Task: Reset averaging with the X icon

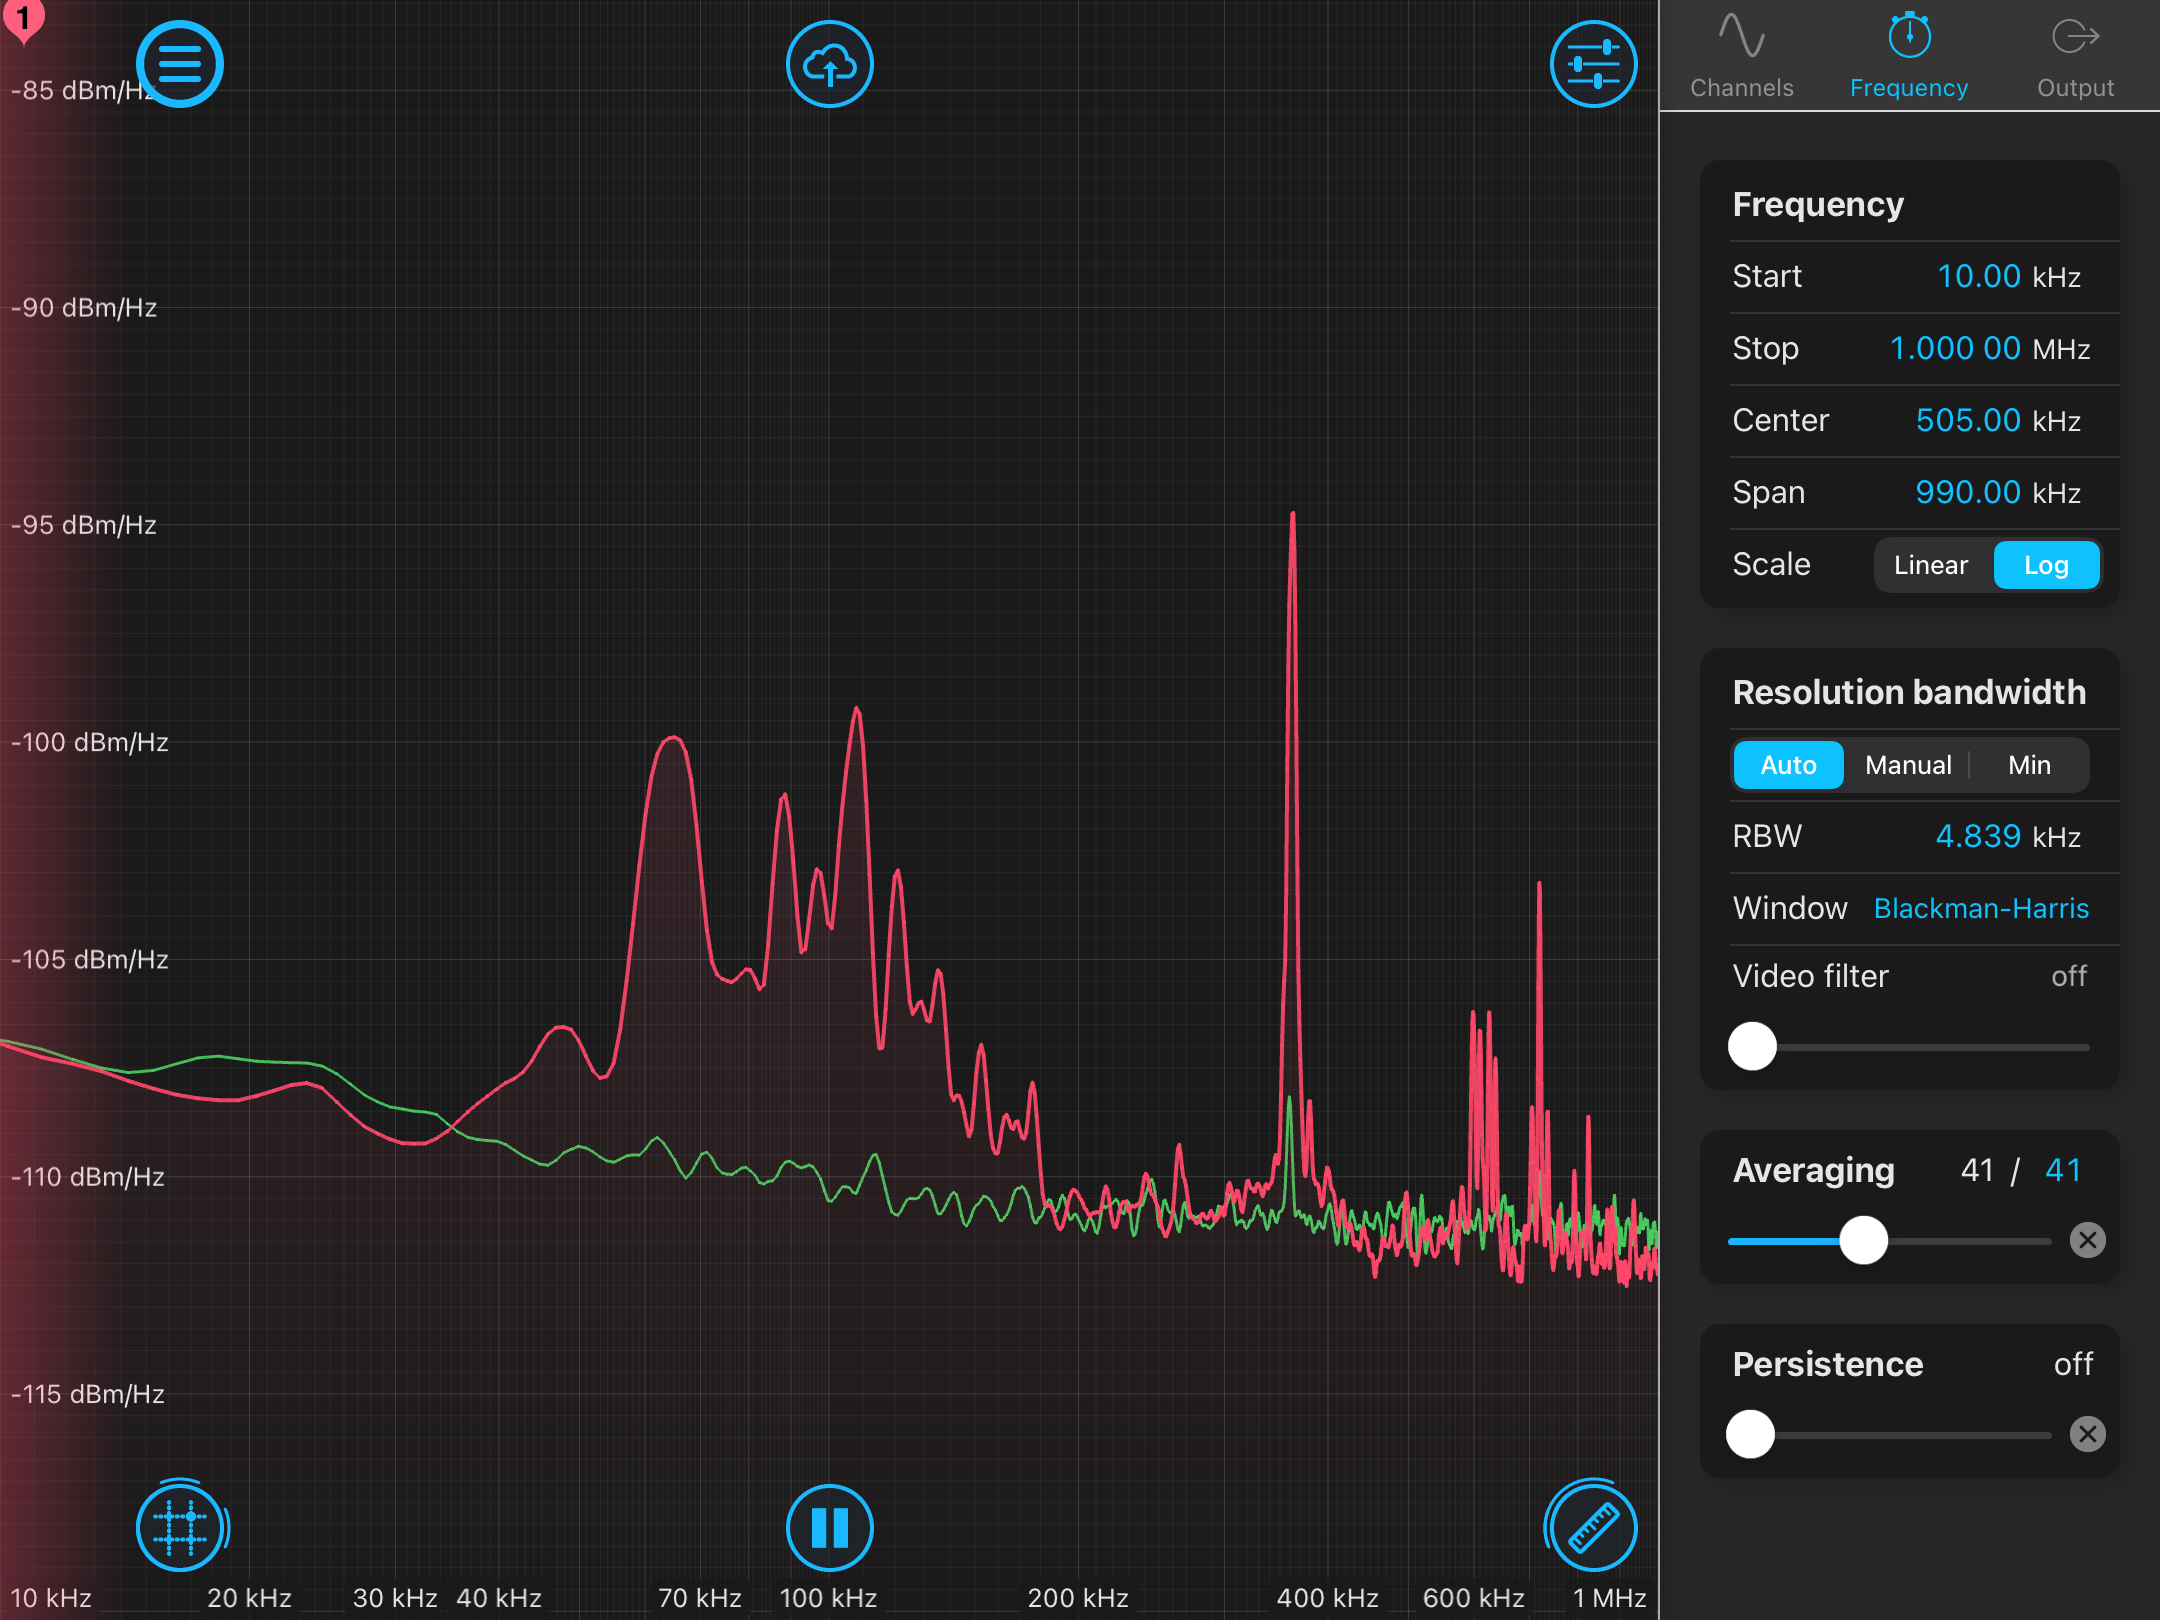Action: (2087, 1240)
